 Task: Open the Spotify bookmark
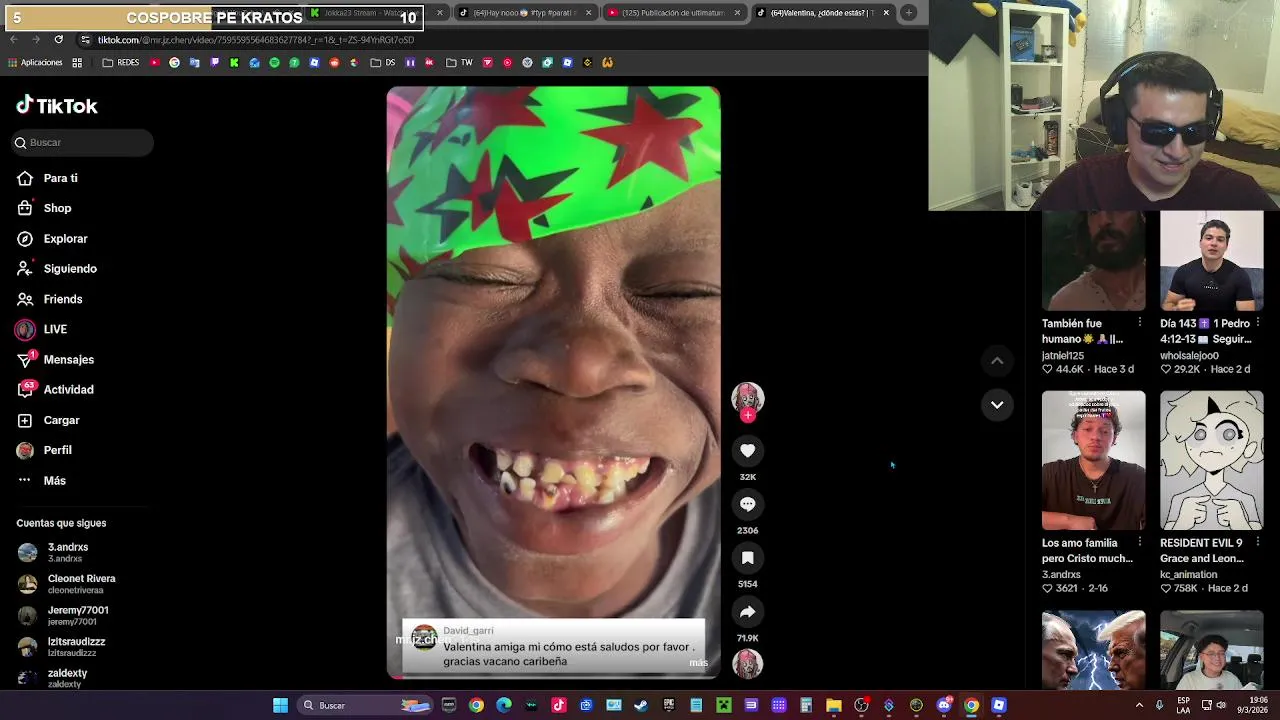pyautogui.click(x=274, y=62)
